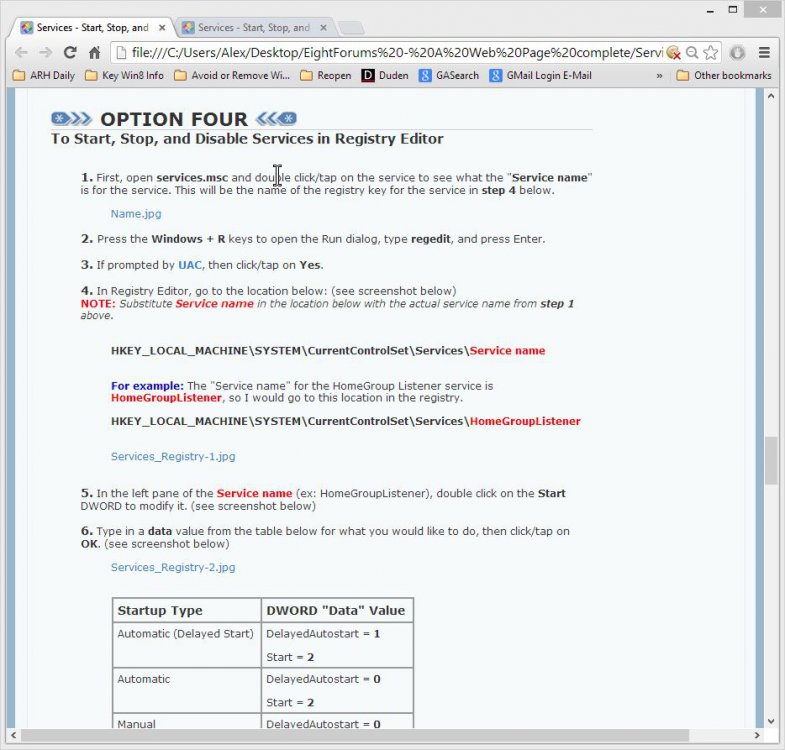Open the Chrome hamburger menu
Screen dimensions: 785x750
click(x=764, y=52)
